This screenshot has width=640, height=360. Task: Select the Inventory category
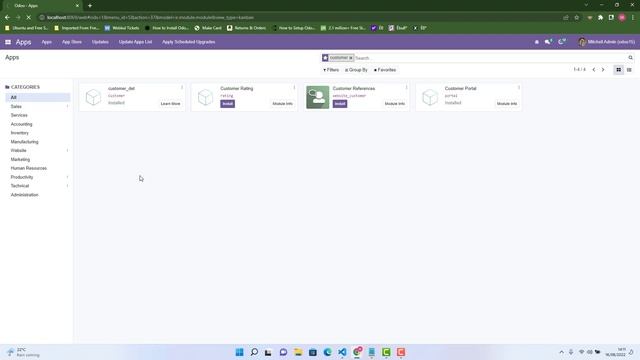20,133
